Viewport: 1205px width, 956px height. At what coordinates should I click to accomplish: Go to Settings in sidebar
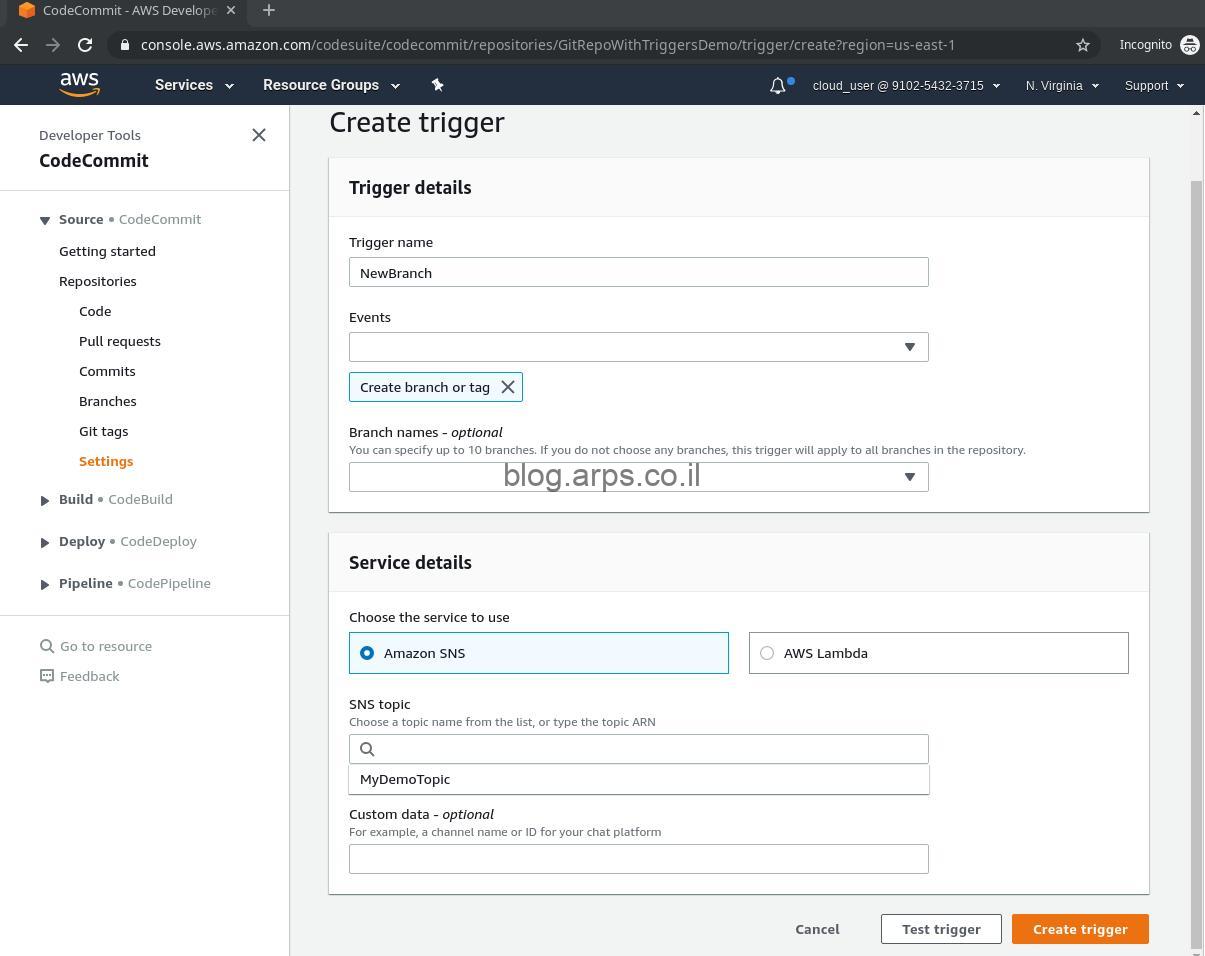[106, 461]
